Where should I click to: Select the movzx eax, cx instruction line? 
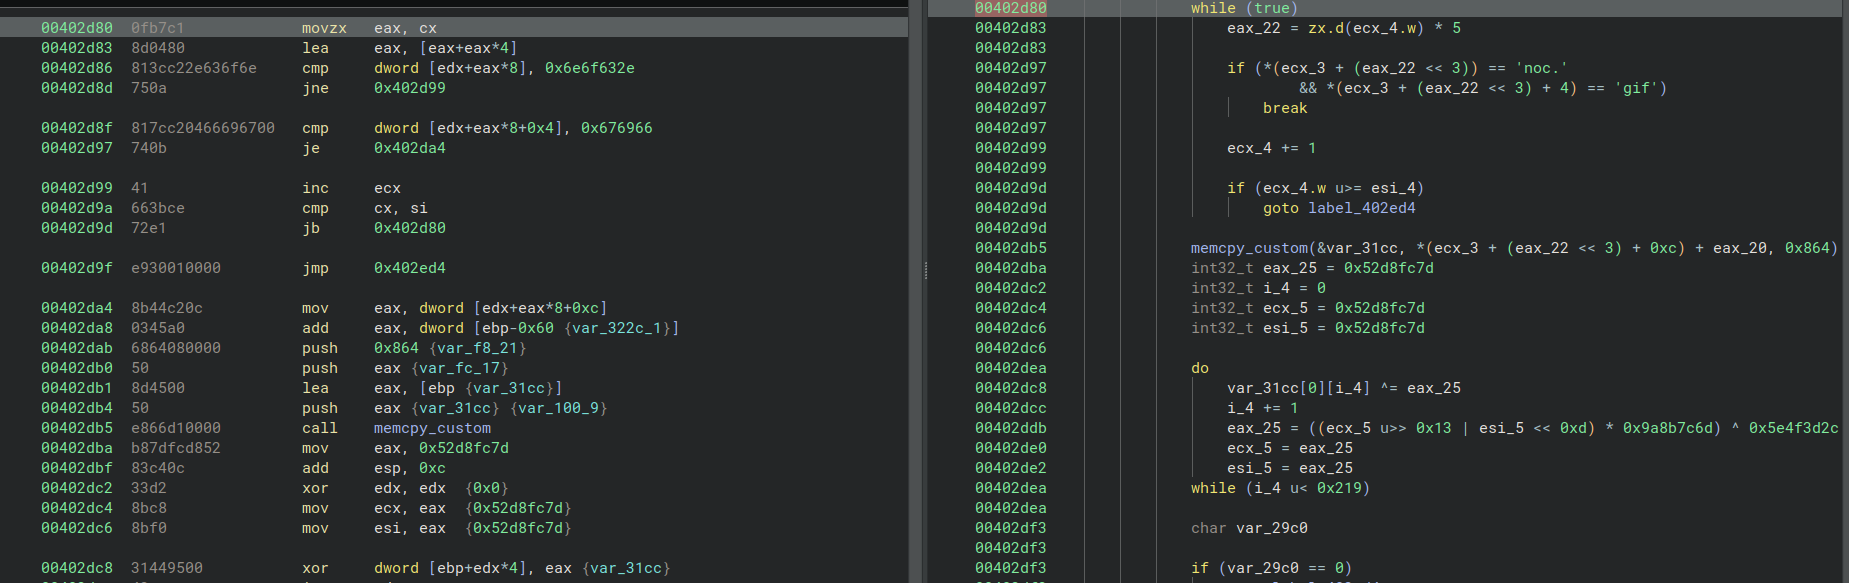click(369, 28)
